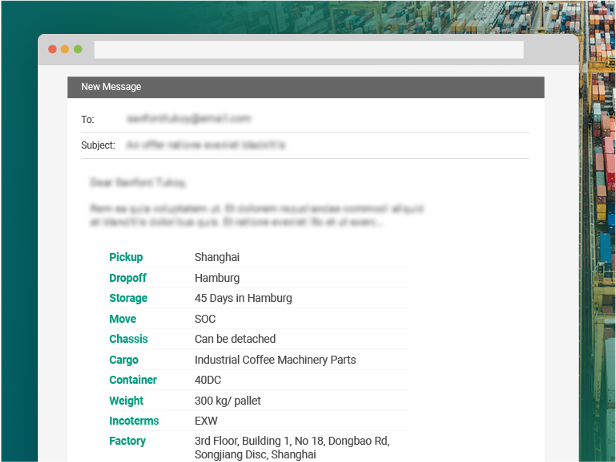
Task: Select the 'Cargo' label
Action: click(x=124, y=360)
